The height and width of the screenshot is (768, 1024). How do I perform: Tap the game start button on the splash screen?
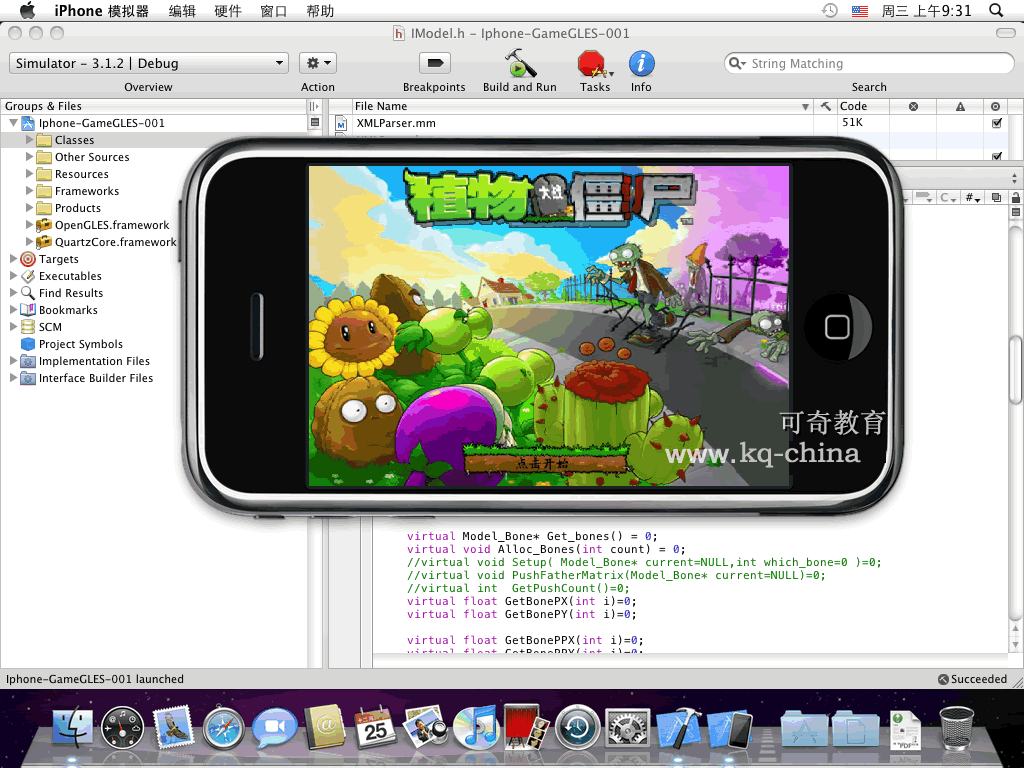(x=545, y=464)
